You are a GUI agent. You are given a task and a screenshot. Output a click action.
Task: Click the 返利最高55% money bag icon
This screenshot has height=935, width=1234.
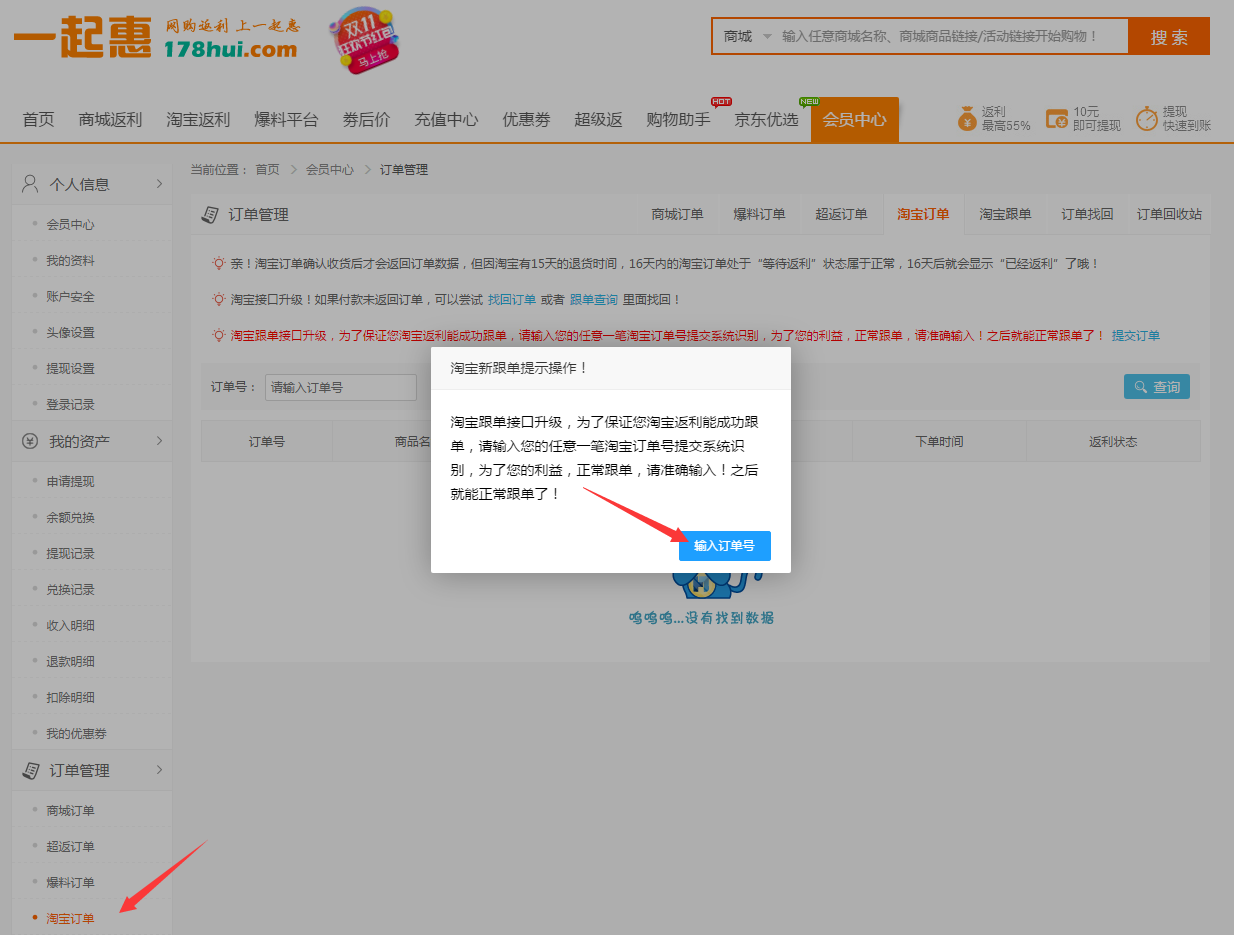click(x=967, y=119)
